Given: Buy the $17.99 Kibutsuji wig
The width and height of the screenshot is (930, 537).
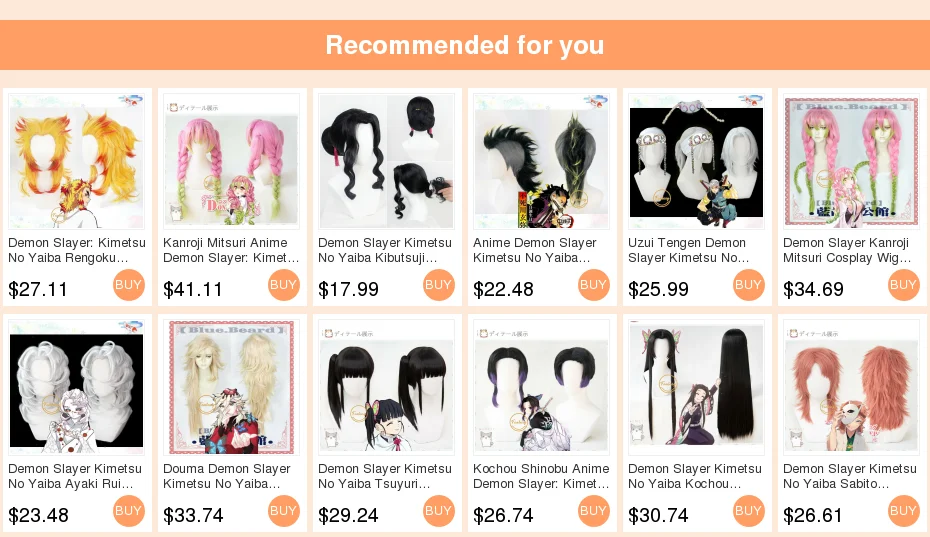Looking at the screenshot, I should [x=439, y=285].
